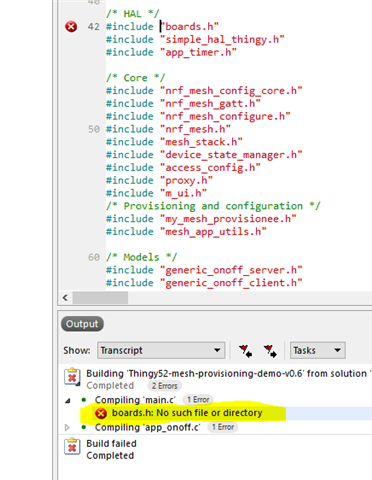Click the clipboard icon beside Build failed
Viewport: 372px width, 480px height.
tap(72, 447)
